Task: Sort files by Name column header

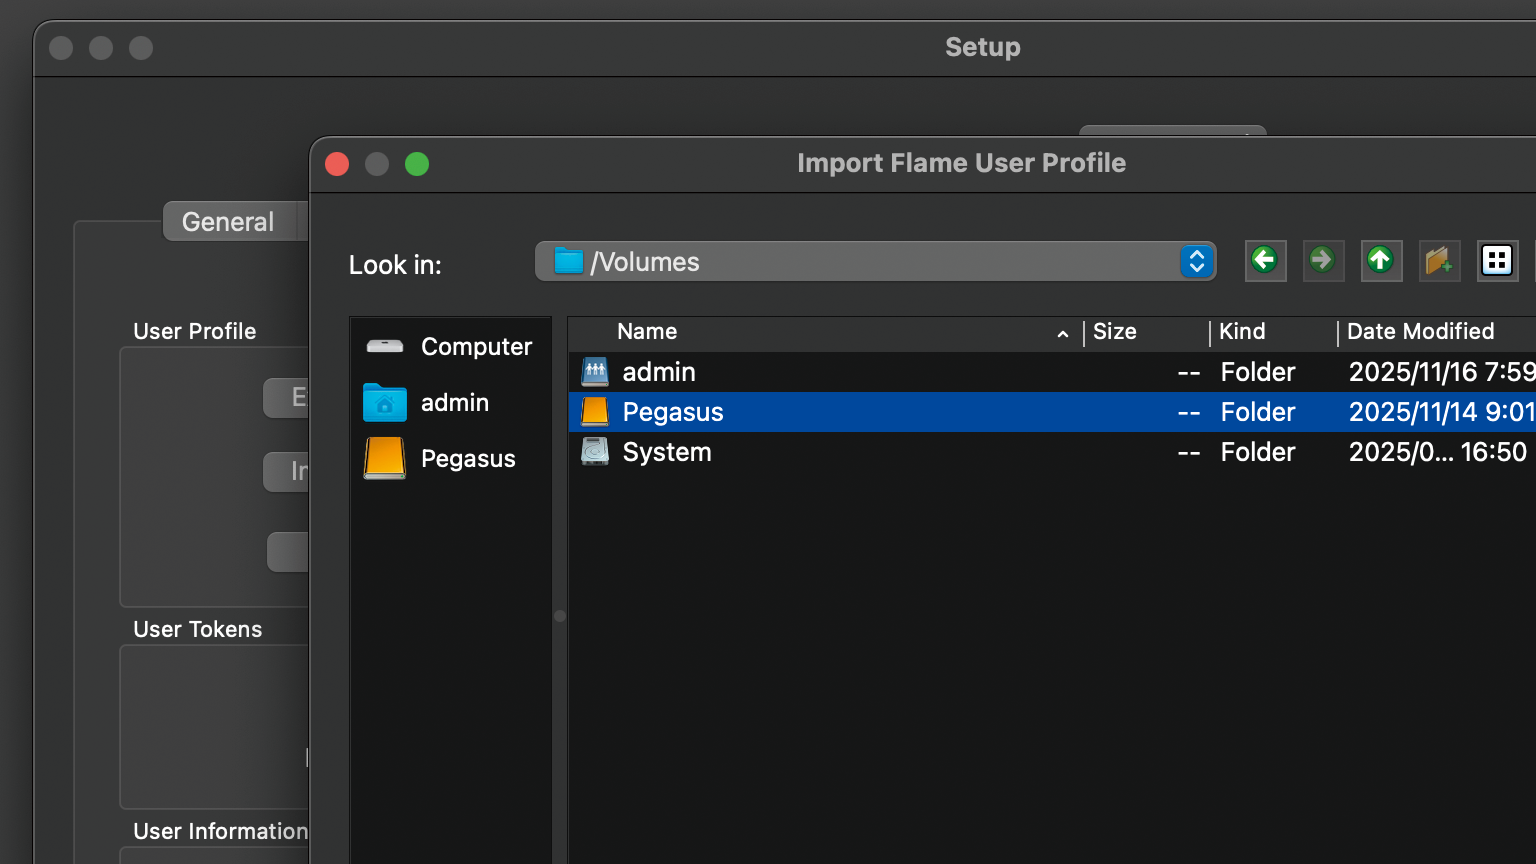Action: (x=647, y=332)
